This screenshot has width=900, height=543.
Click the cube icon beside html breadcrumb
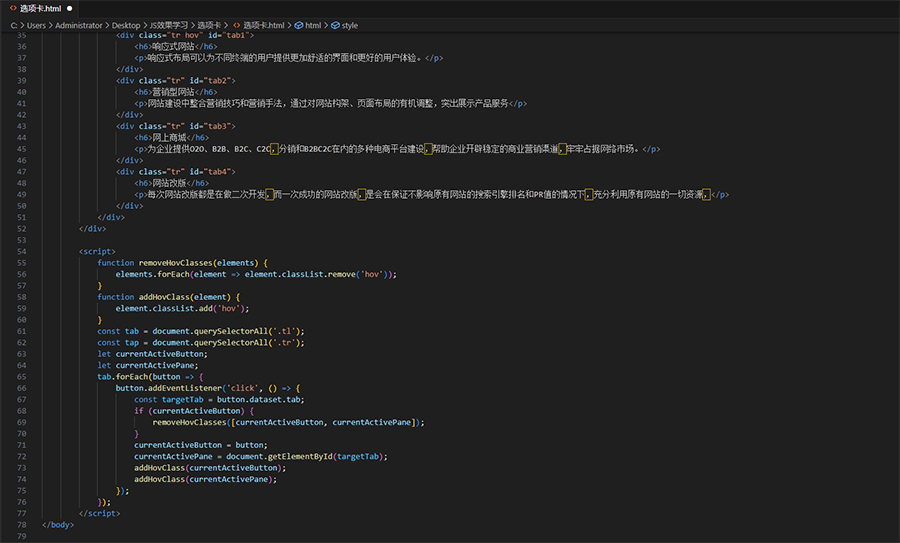point(298,25)
